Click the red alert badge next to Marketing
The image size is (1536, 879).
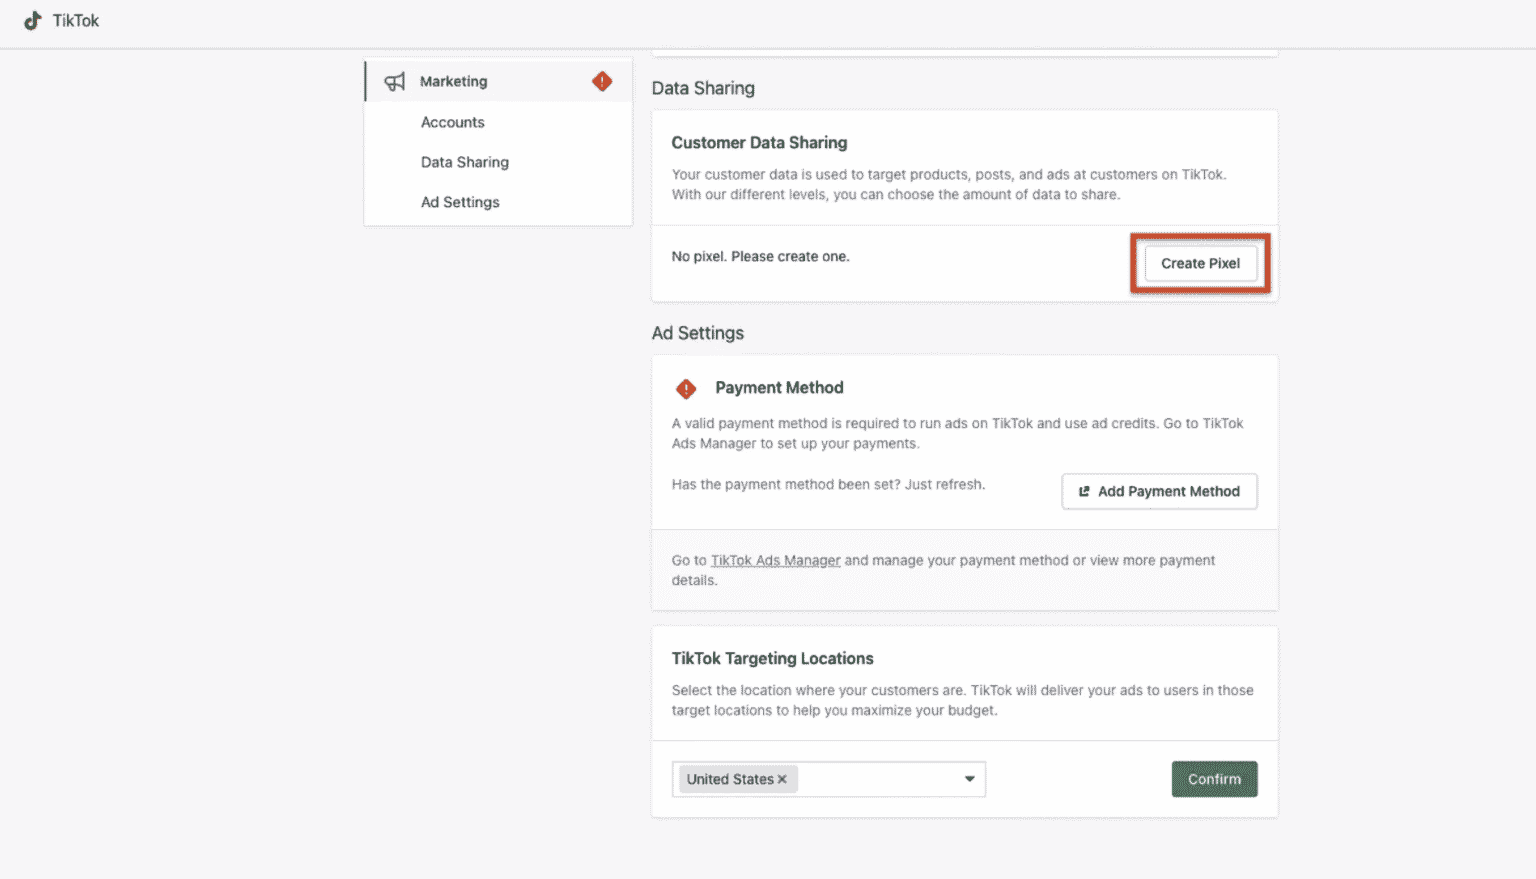pos(602,81)
